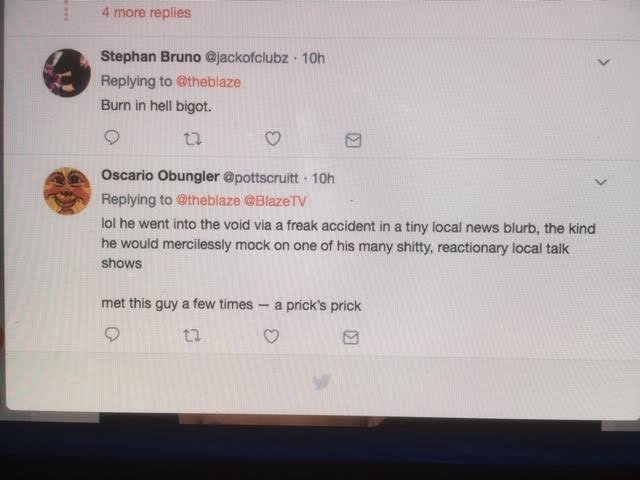The image size is (640, 480).
Task: View Stephan Bruno's profile picture
Action: [67, 73]
